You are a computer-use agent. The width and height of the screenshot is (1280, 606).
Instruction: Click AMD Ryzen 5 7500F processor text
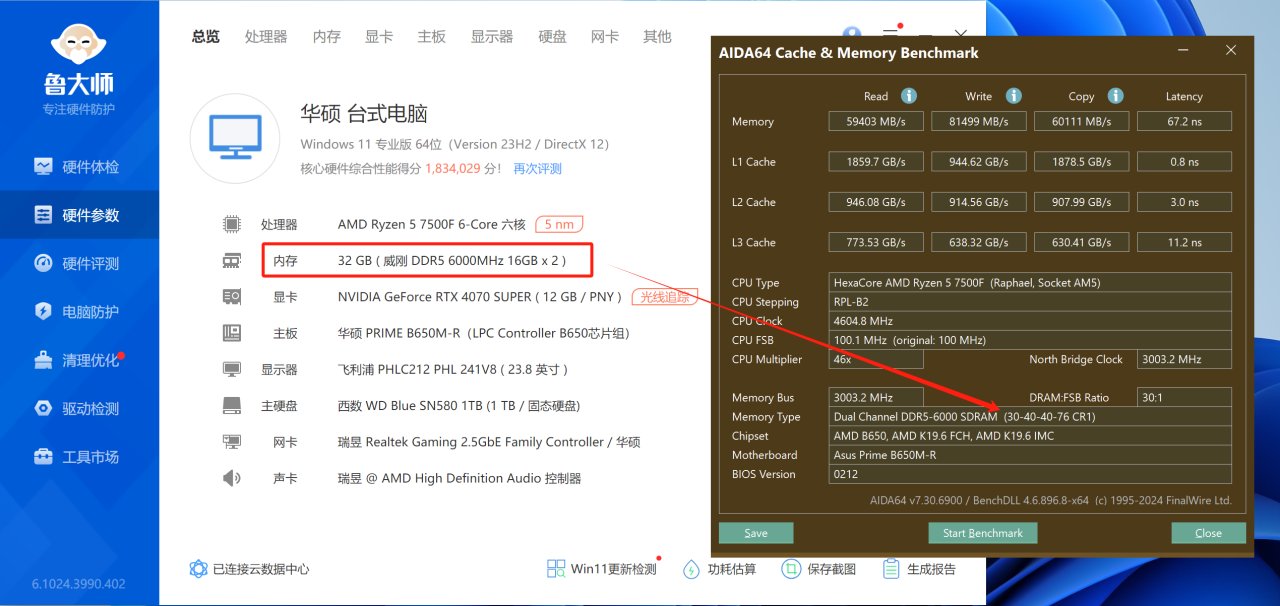(x=432, y=224)
